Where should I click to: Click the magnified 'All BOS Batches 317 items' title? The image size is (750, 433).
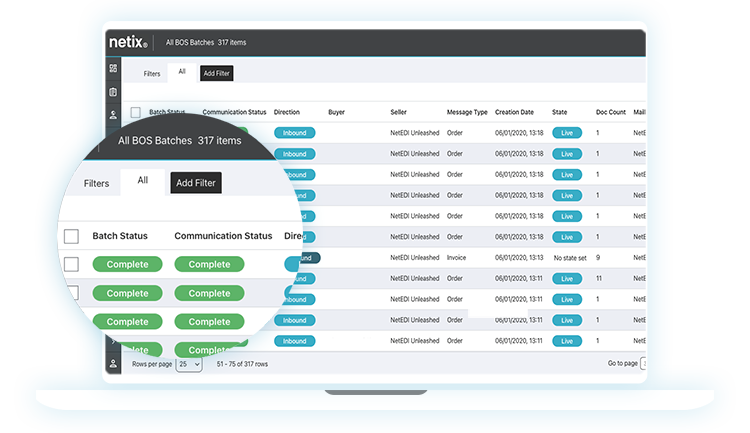point(179,141)
